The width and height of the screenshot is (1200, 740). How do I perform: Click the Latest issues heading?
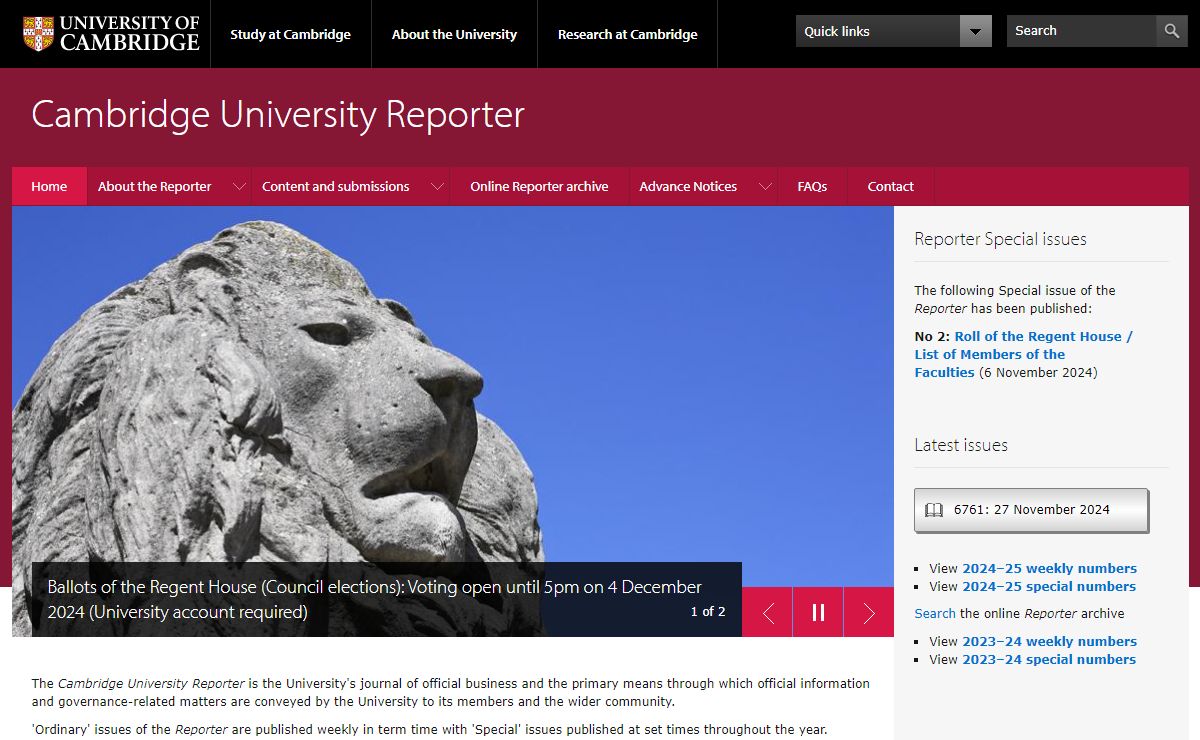pos(961,445)
